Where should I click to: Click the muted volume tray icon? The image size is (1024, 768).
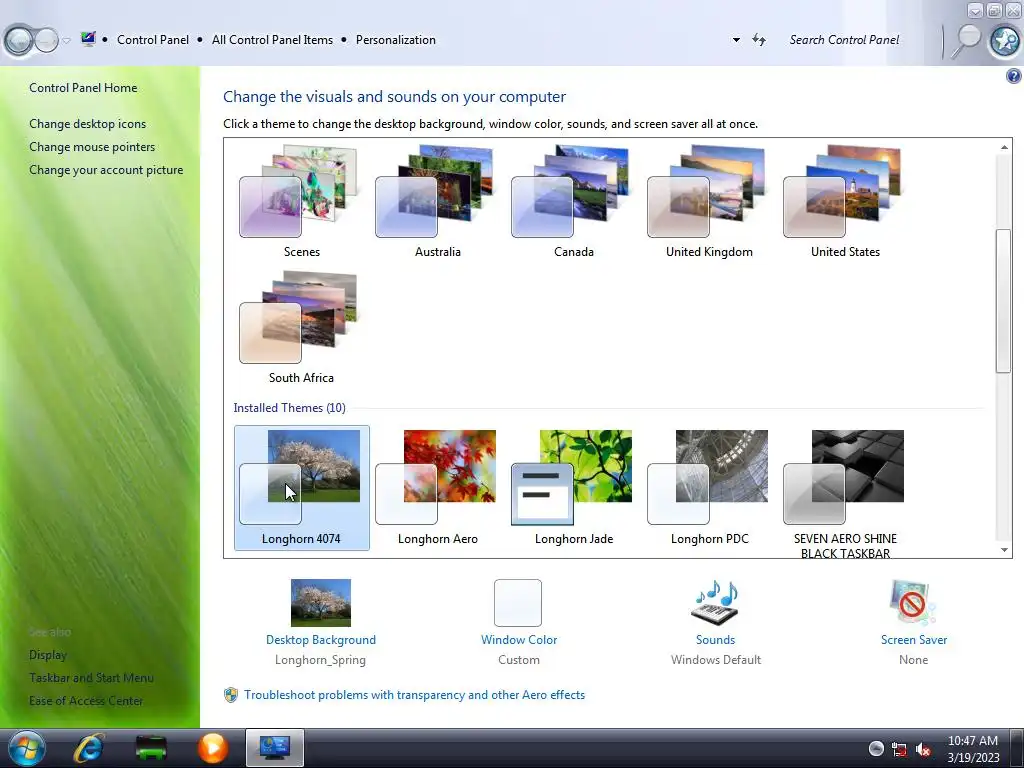coord(923,750)
